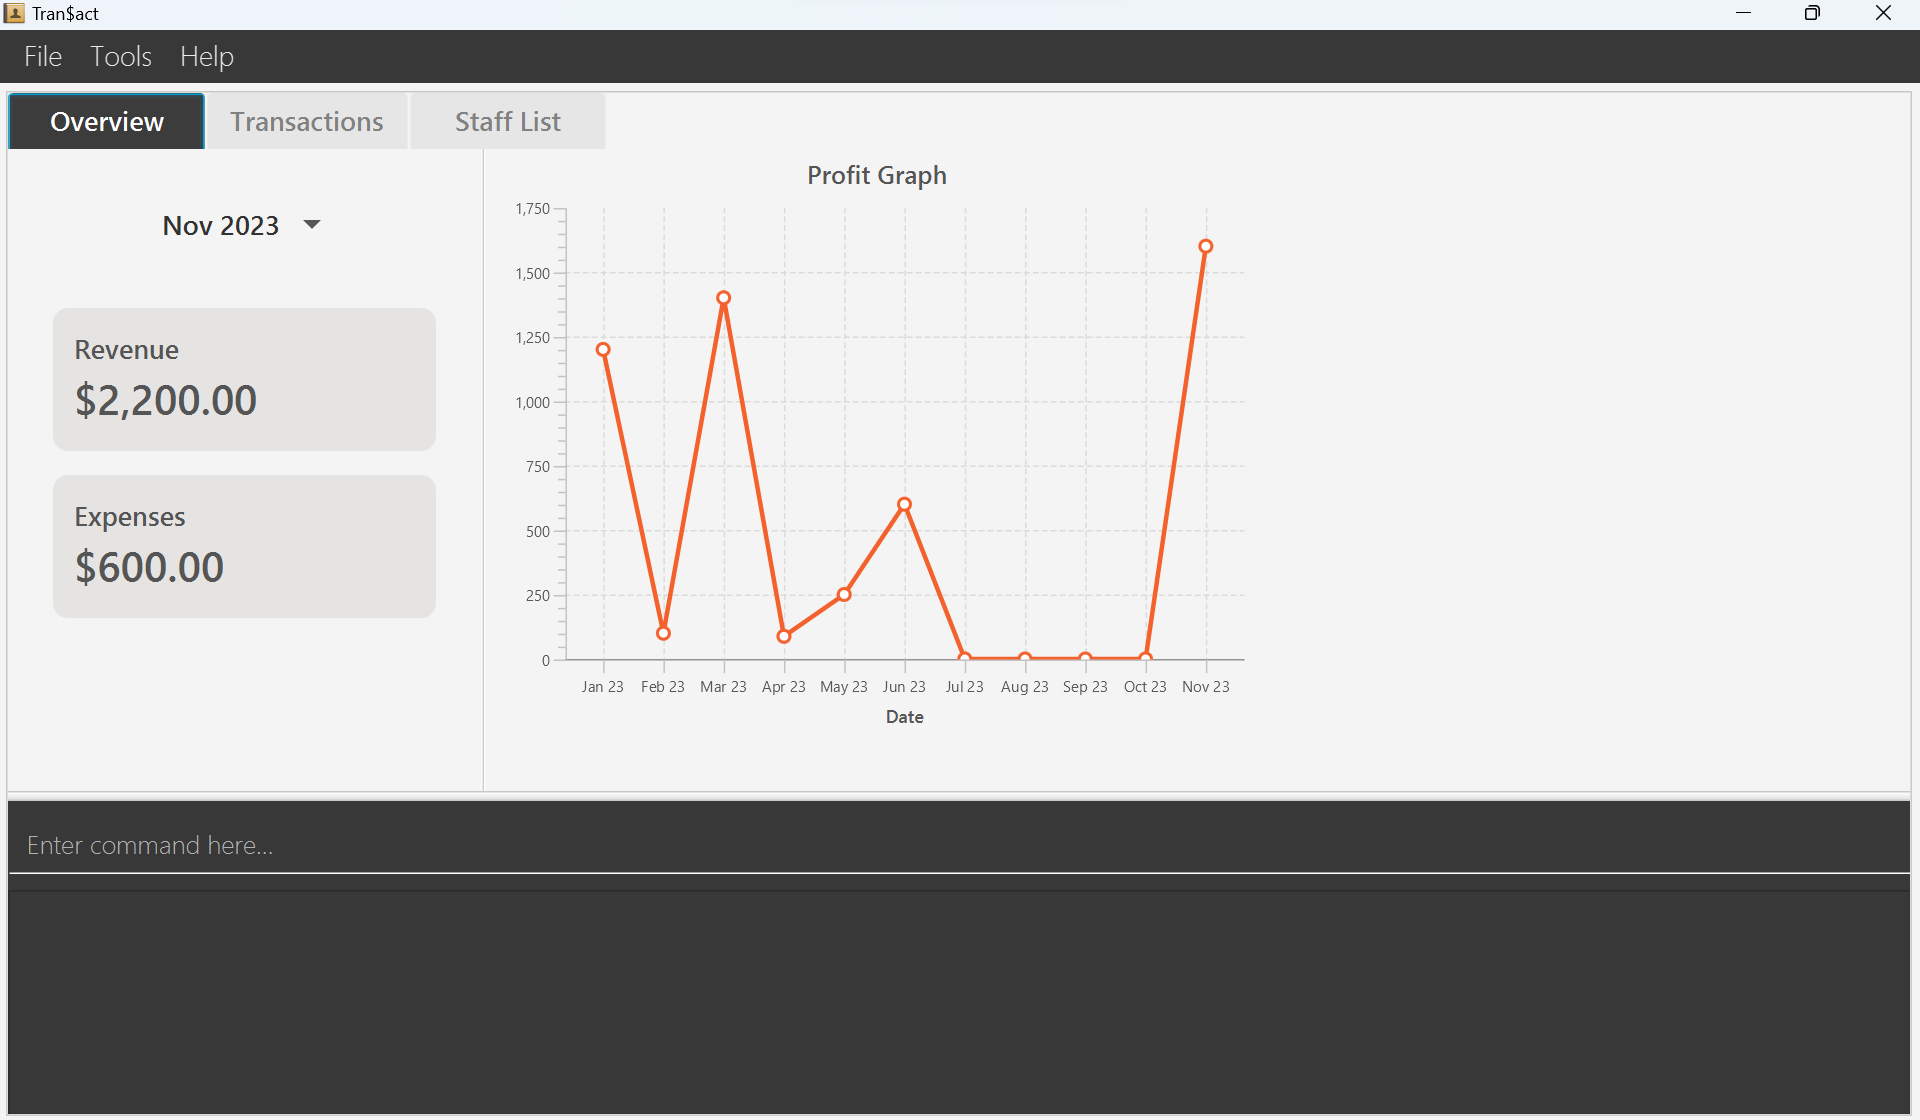Select the Overview tab
The image size is (1920, 1120).
[107, 122]
